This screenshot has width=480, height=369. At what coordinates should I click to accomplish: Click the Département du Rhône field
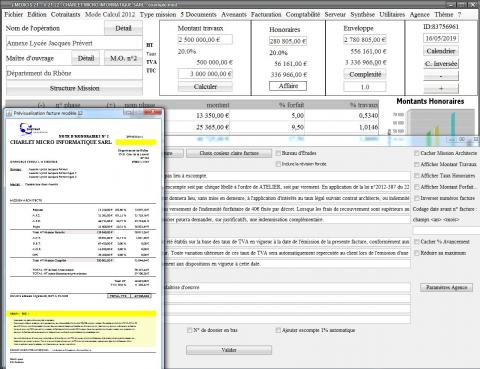click(x=74, y=73)
